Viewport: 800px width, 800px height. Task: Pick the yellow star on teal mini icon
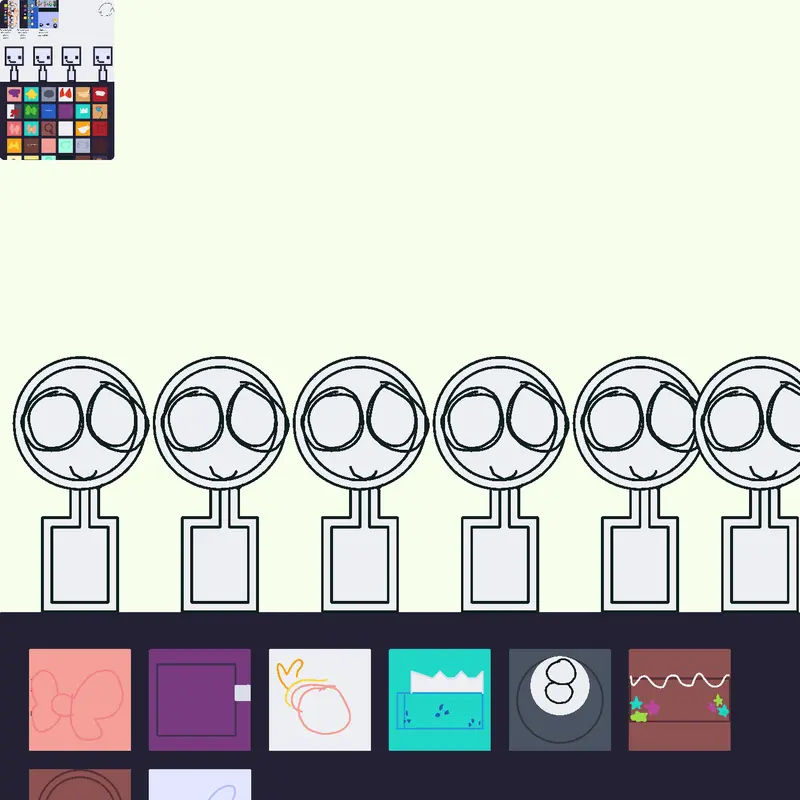(x=31, y=94)
